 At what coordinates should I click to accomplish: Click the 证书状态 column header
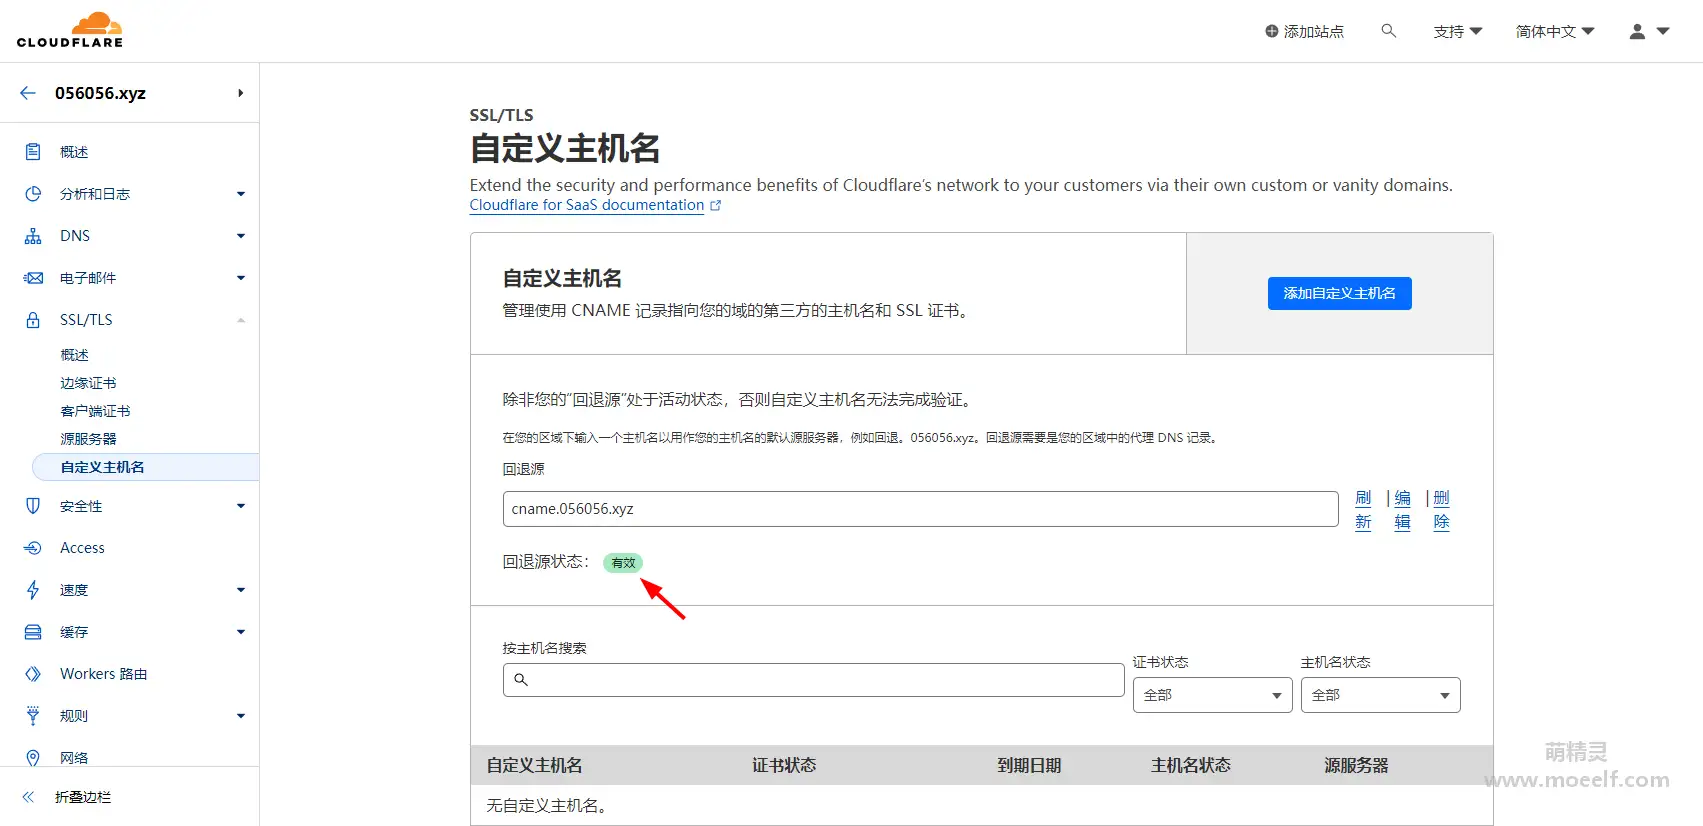(x=784, y=765)
